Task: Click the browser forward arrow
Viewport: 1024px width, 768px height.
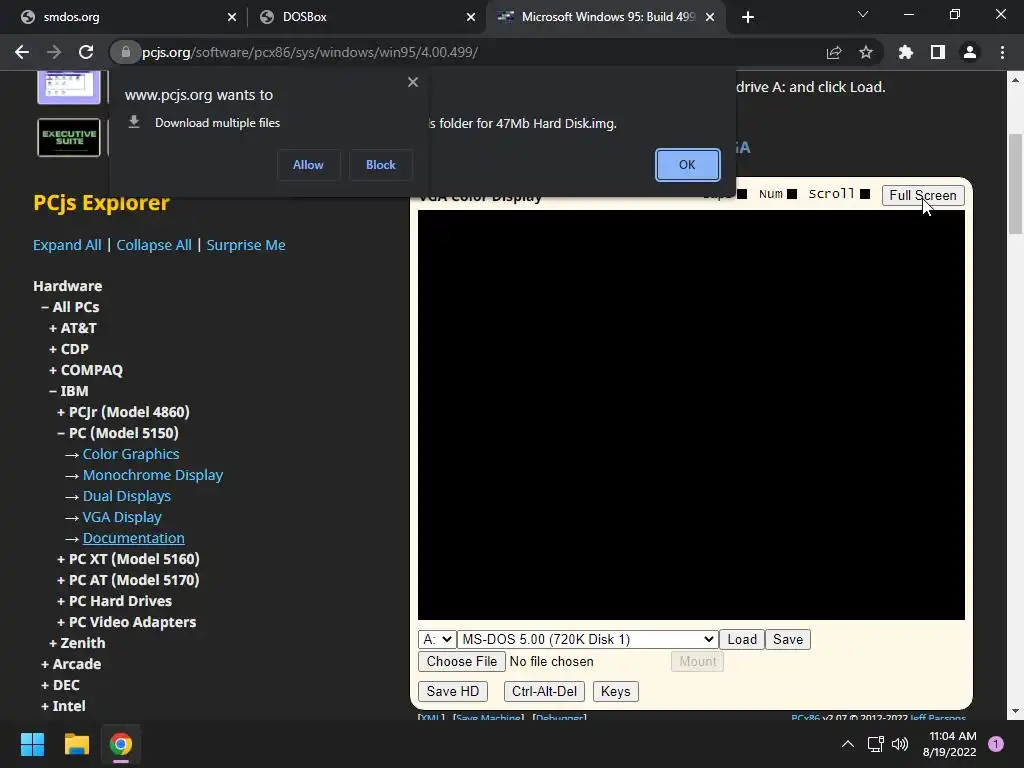Action: [54, 52]
